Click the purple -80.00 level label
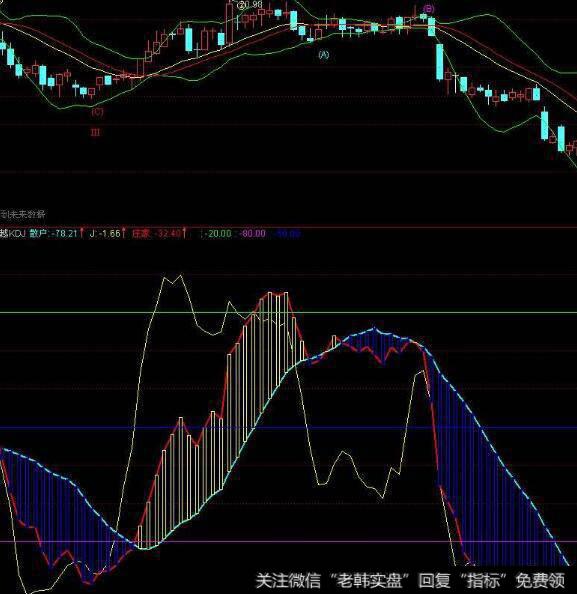The width and height of the screenshot is (577, 594). 252,233
